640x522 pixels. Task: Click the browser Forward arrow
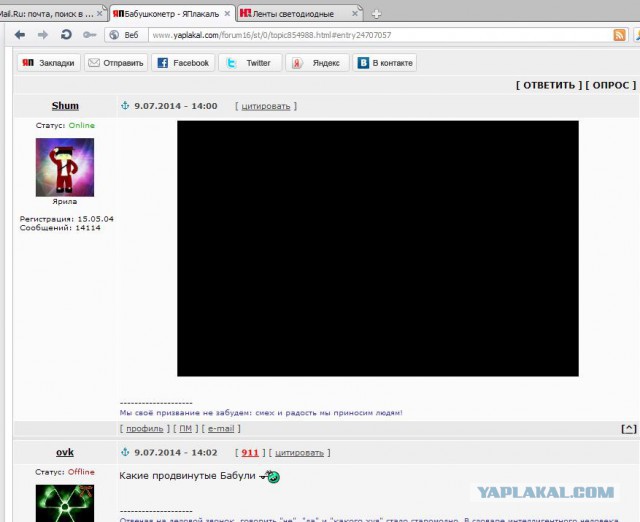(x=42, y=34)
